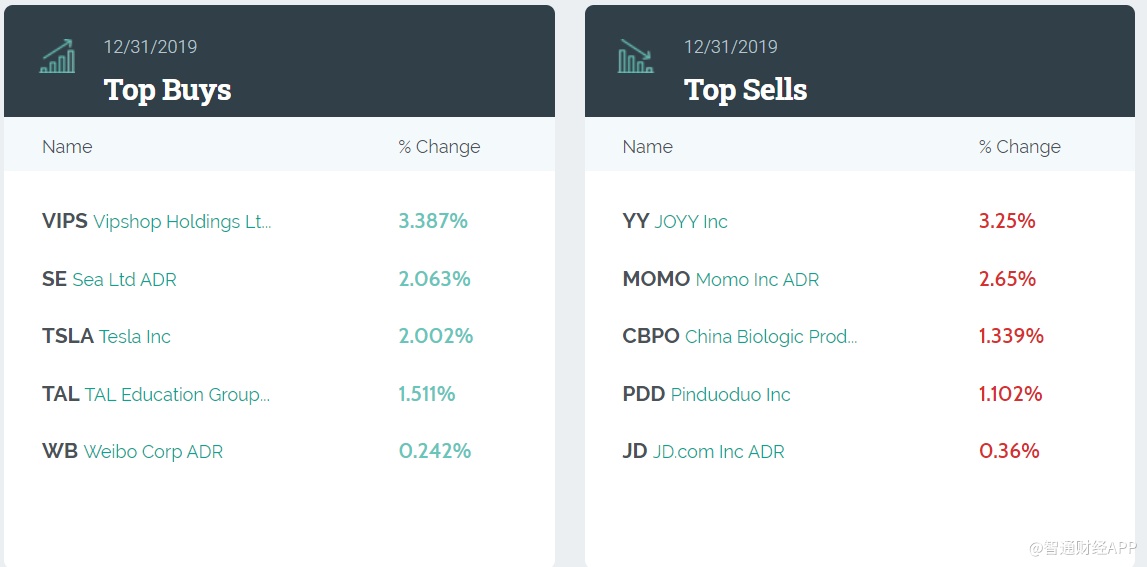Click the Top Sells heading

click(745, 90)
